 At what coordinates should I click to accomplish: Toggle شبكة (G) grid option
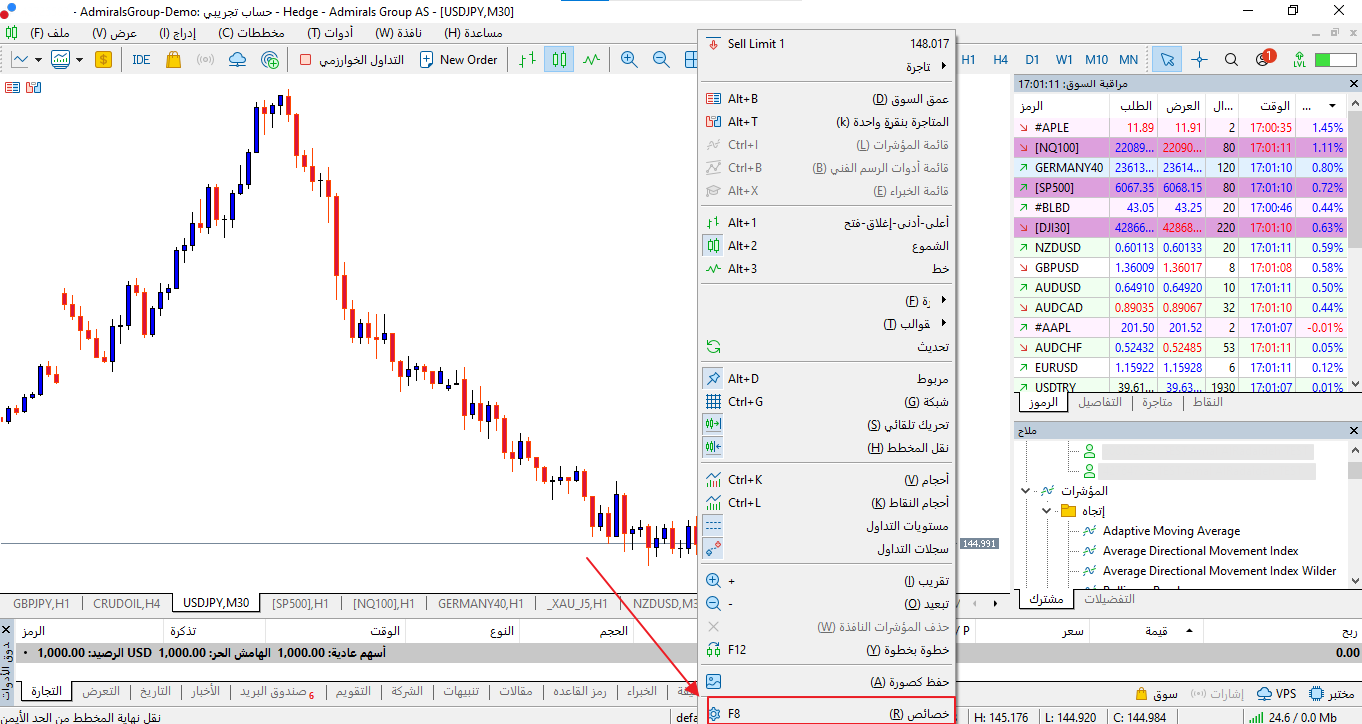[828, 402]
